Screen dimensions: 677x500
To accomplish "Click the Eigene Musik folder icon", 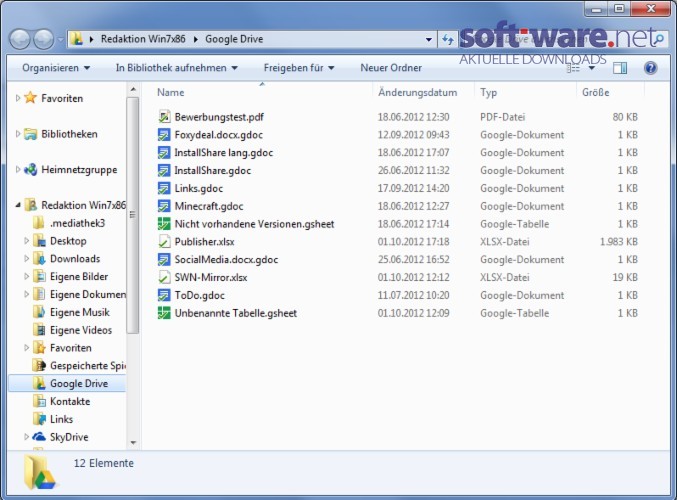I will (39, 312).
